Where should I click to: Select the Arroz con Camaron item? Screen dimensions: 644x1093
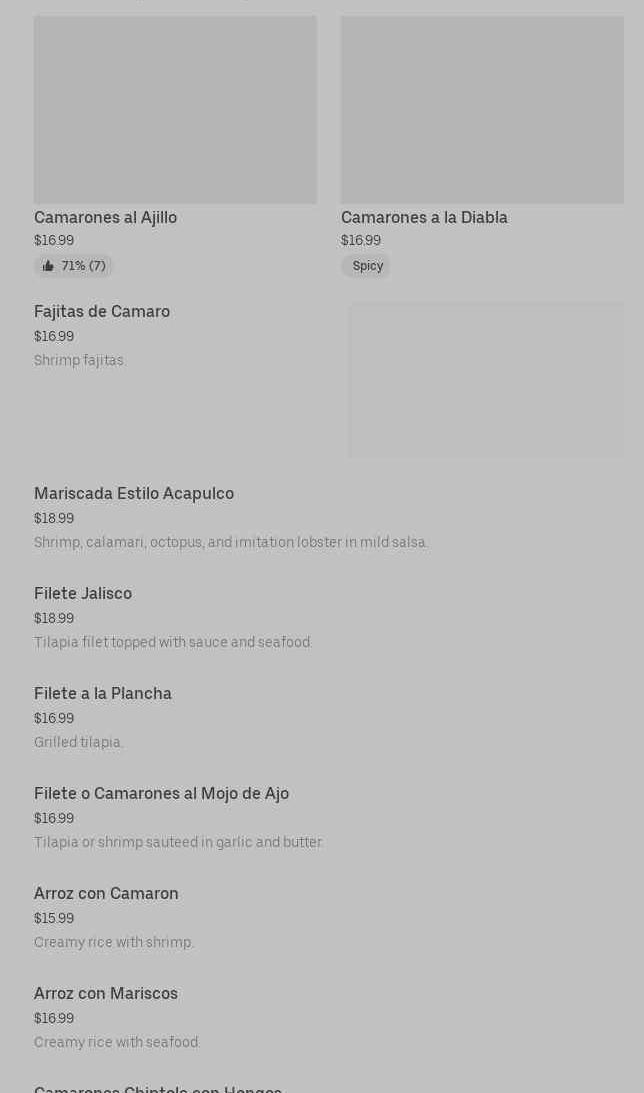click(x=106, y=893)
